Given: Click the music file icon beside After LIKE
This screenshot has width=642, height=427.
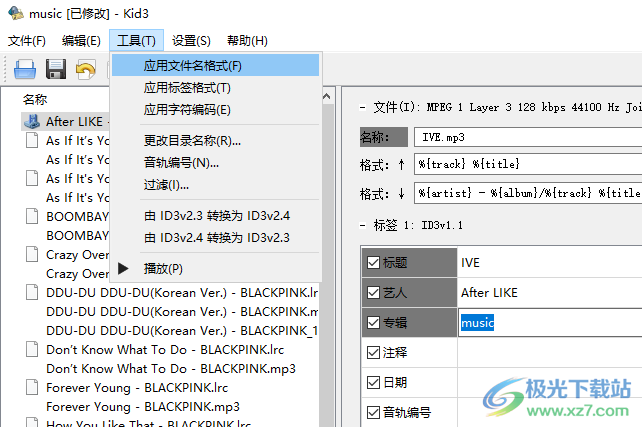Looking at the screenshot, I should [x=31, y=122].
